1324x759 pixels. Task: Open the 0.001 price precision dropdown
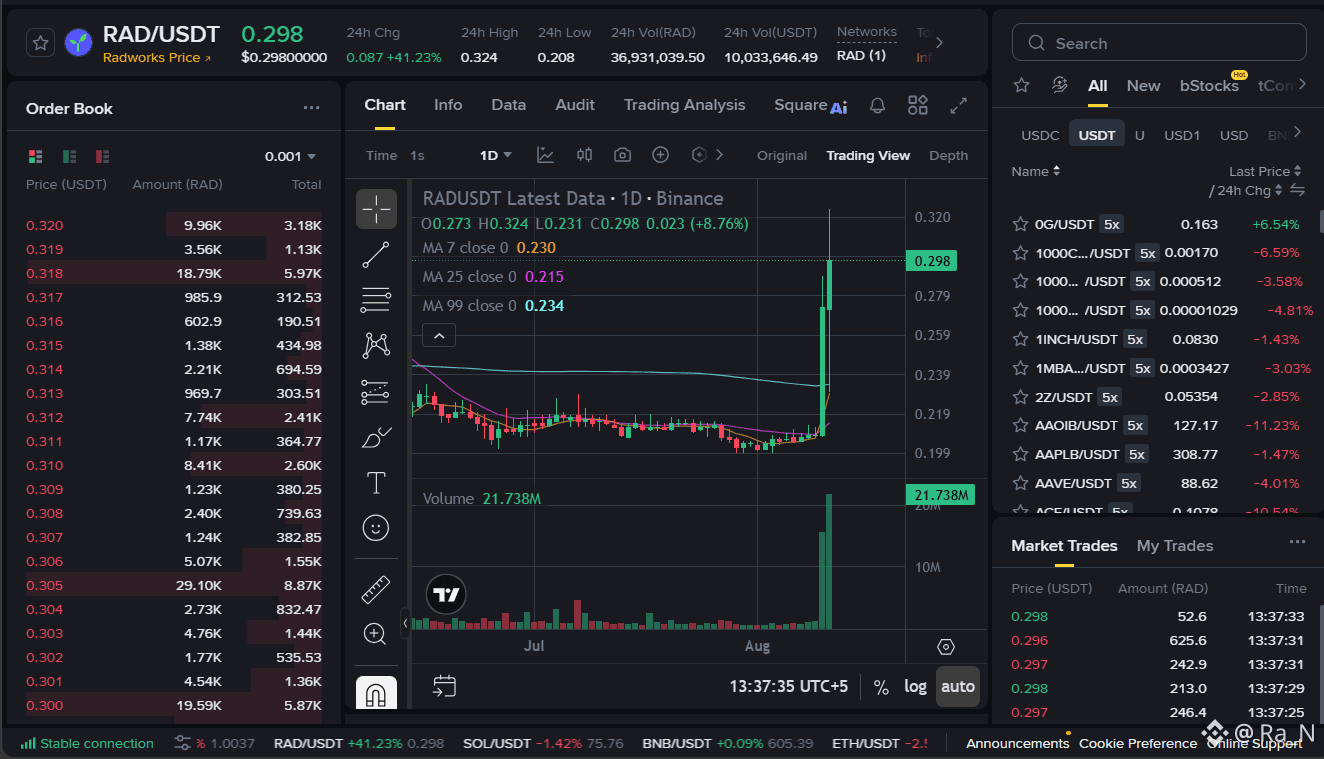pyautogui.click(x=290, y=156)
